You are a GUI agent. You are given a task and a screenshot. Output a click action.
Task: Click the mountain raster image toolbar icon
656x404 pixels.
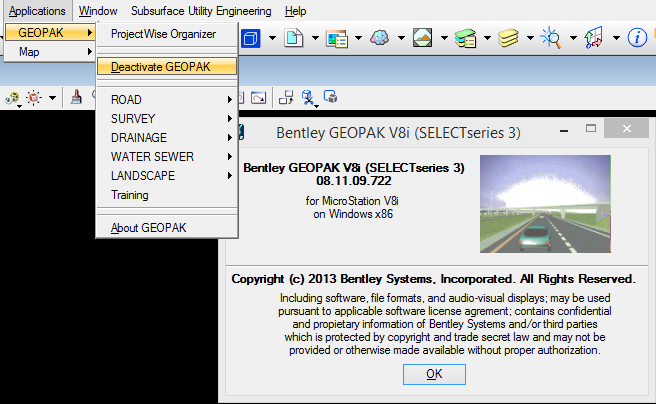pos(423,38)
